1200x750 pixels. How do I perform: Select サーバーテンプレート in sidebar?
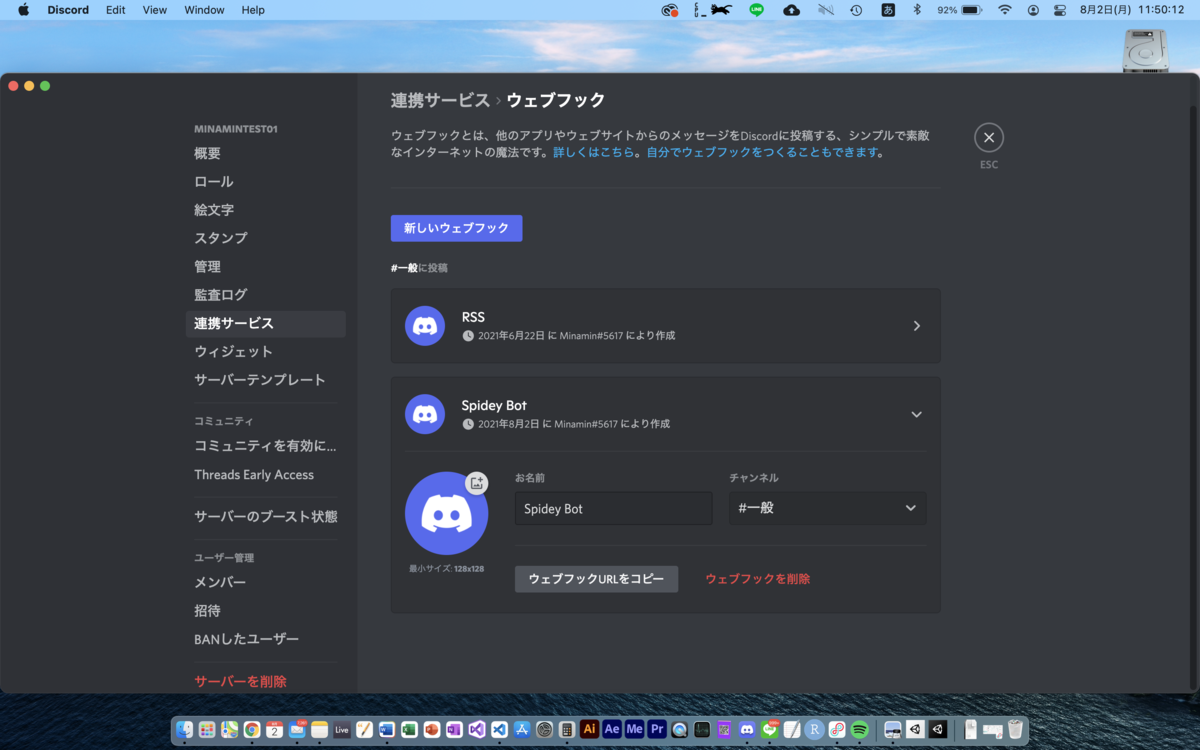(x=266, y=380)
